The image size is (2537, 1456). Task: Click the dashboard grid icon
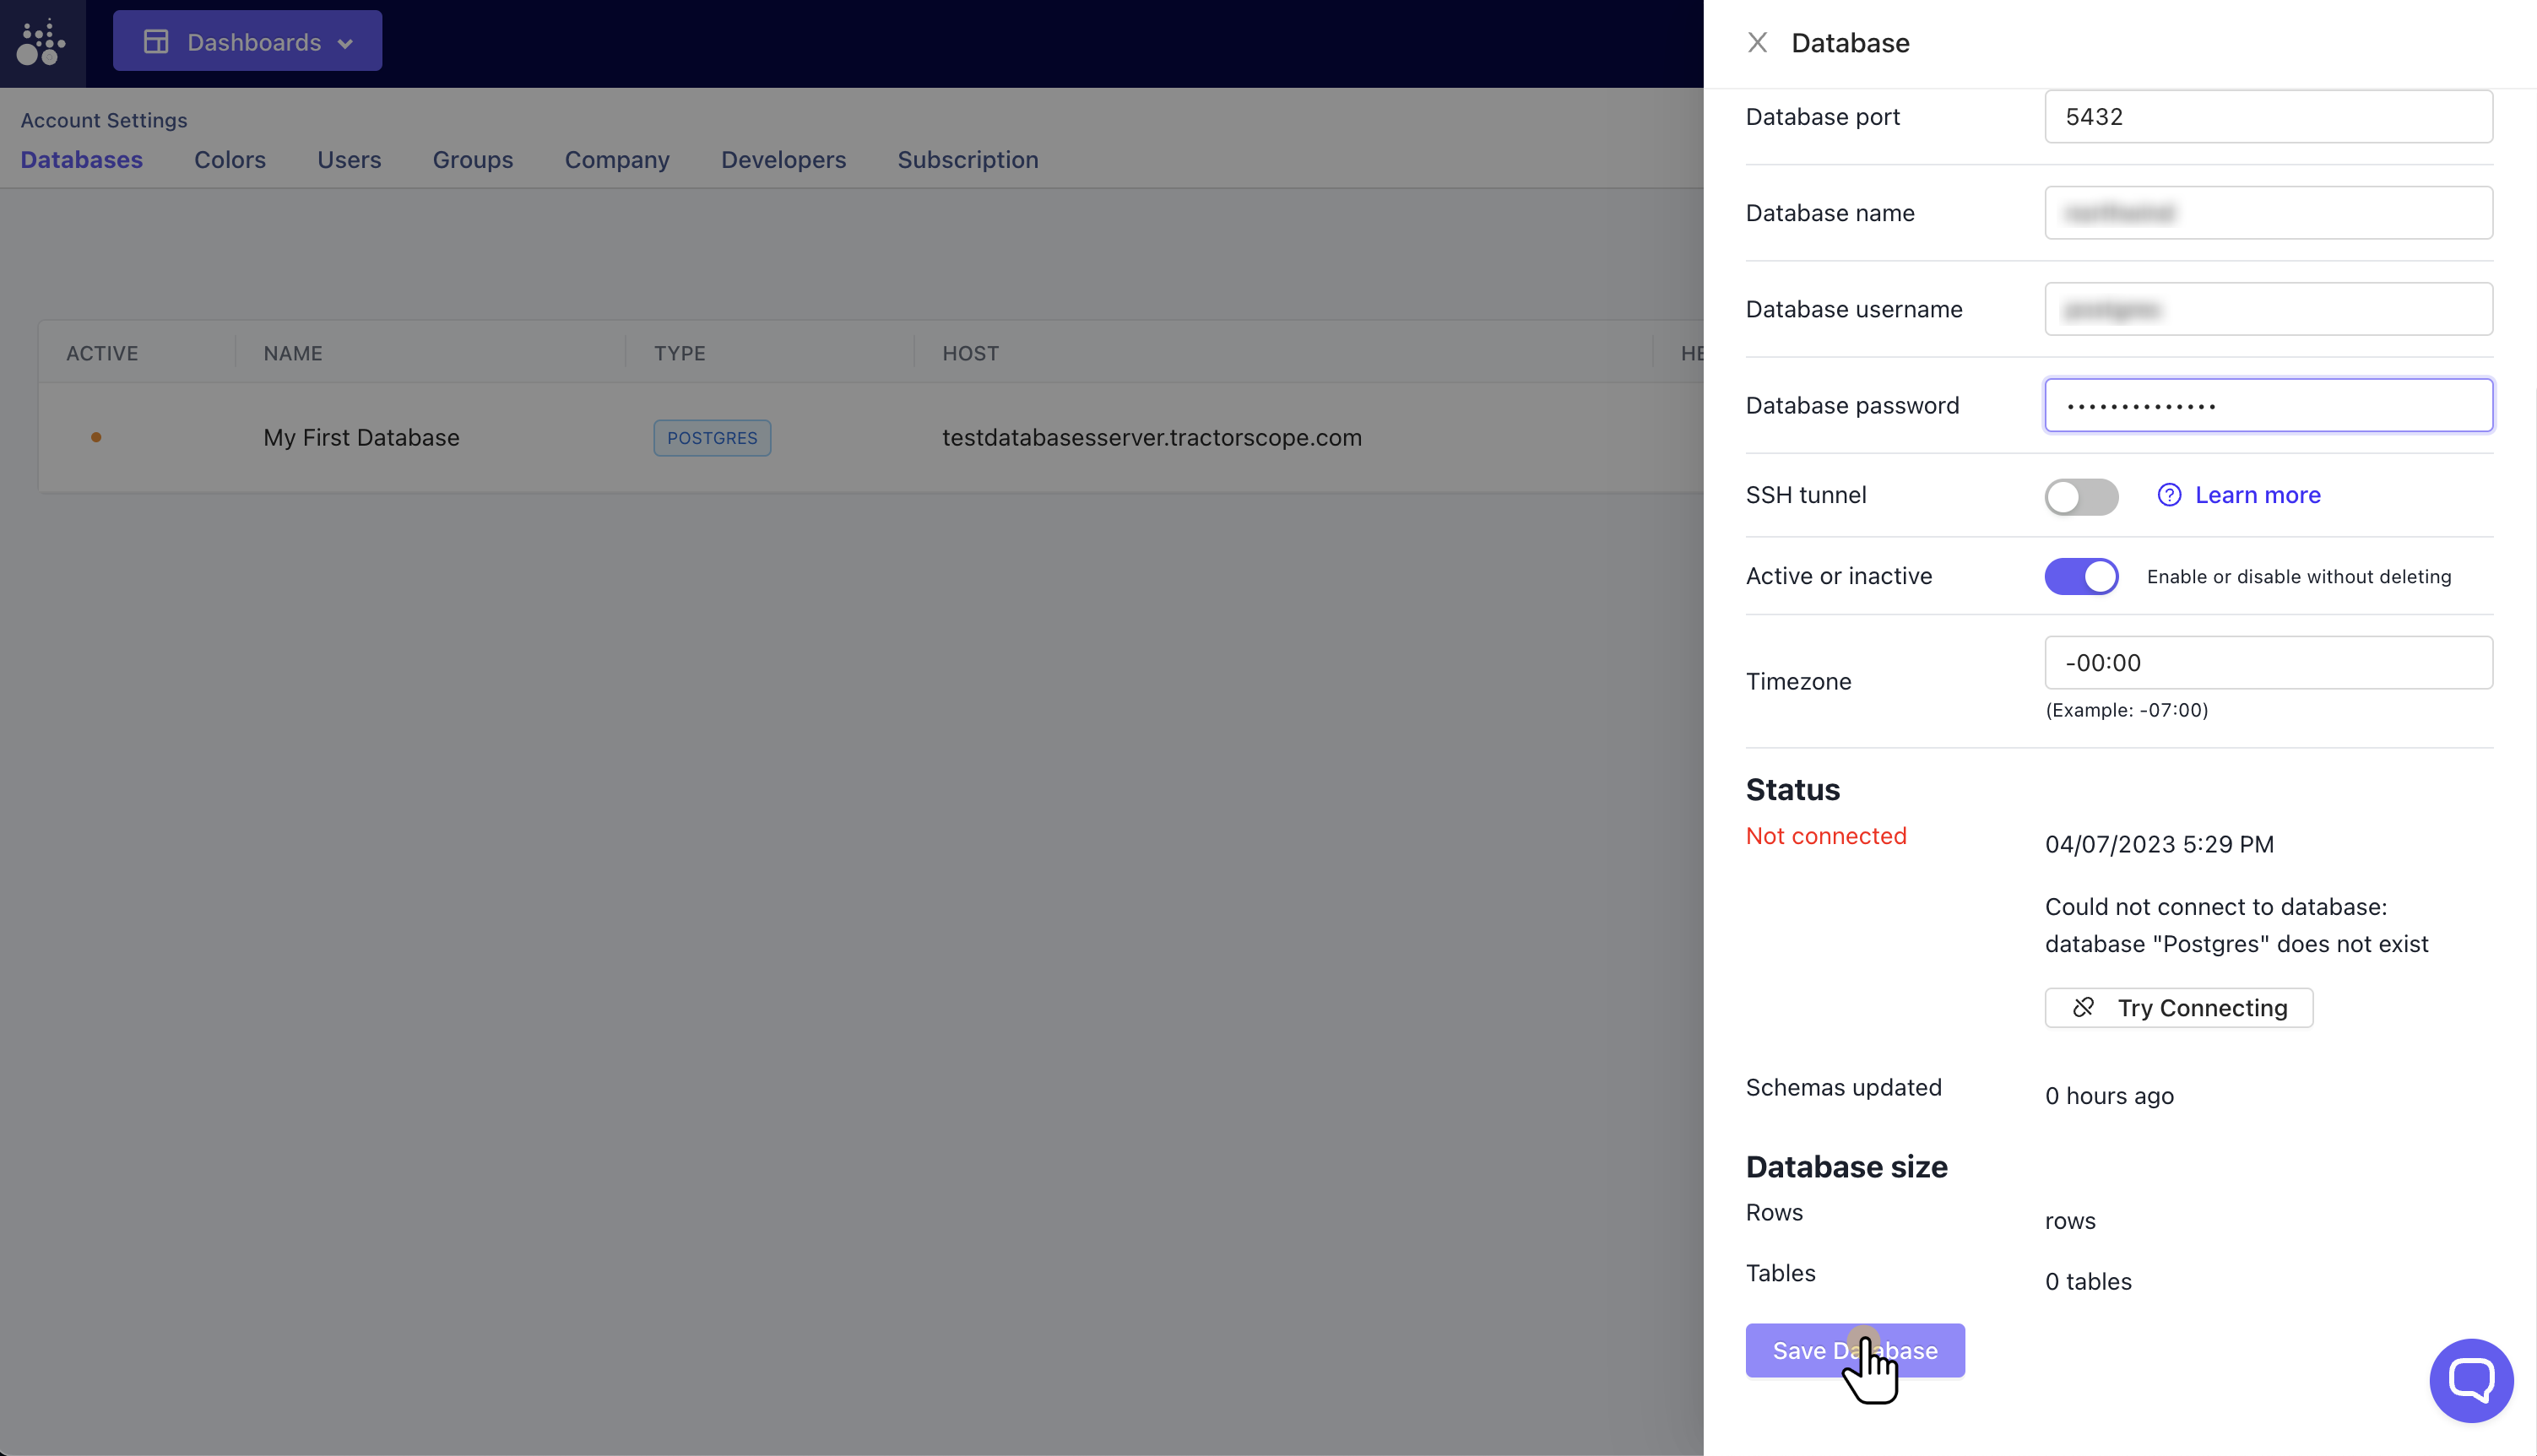pos(156,42)
